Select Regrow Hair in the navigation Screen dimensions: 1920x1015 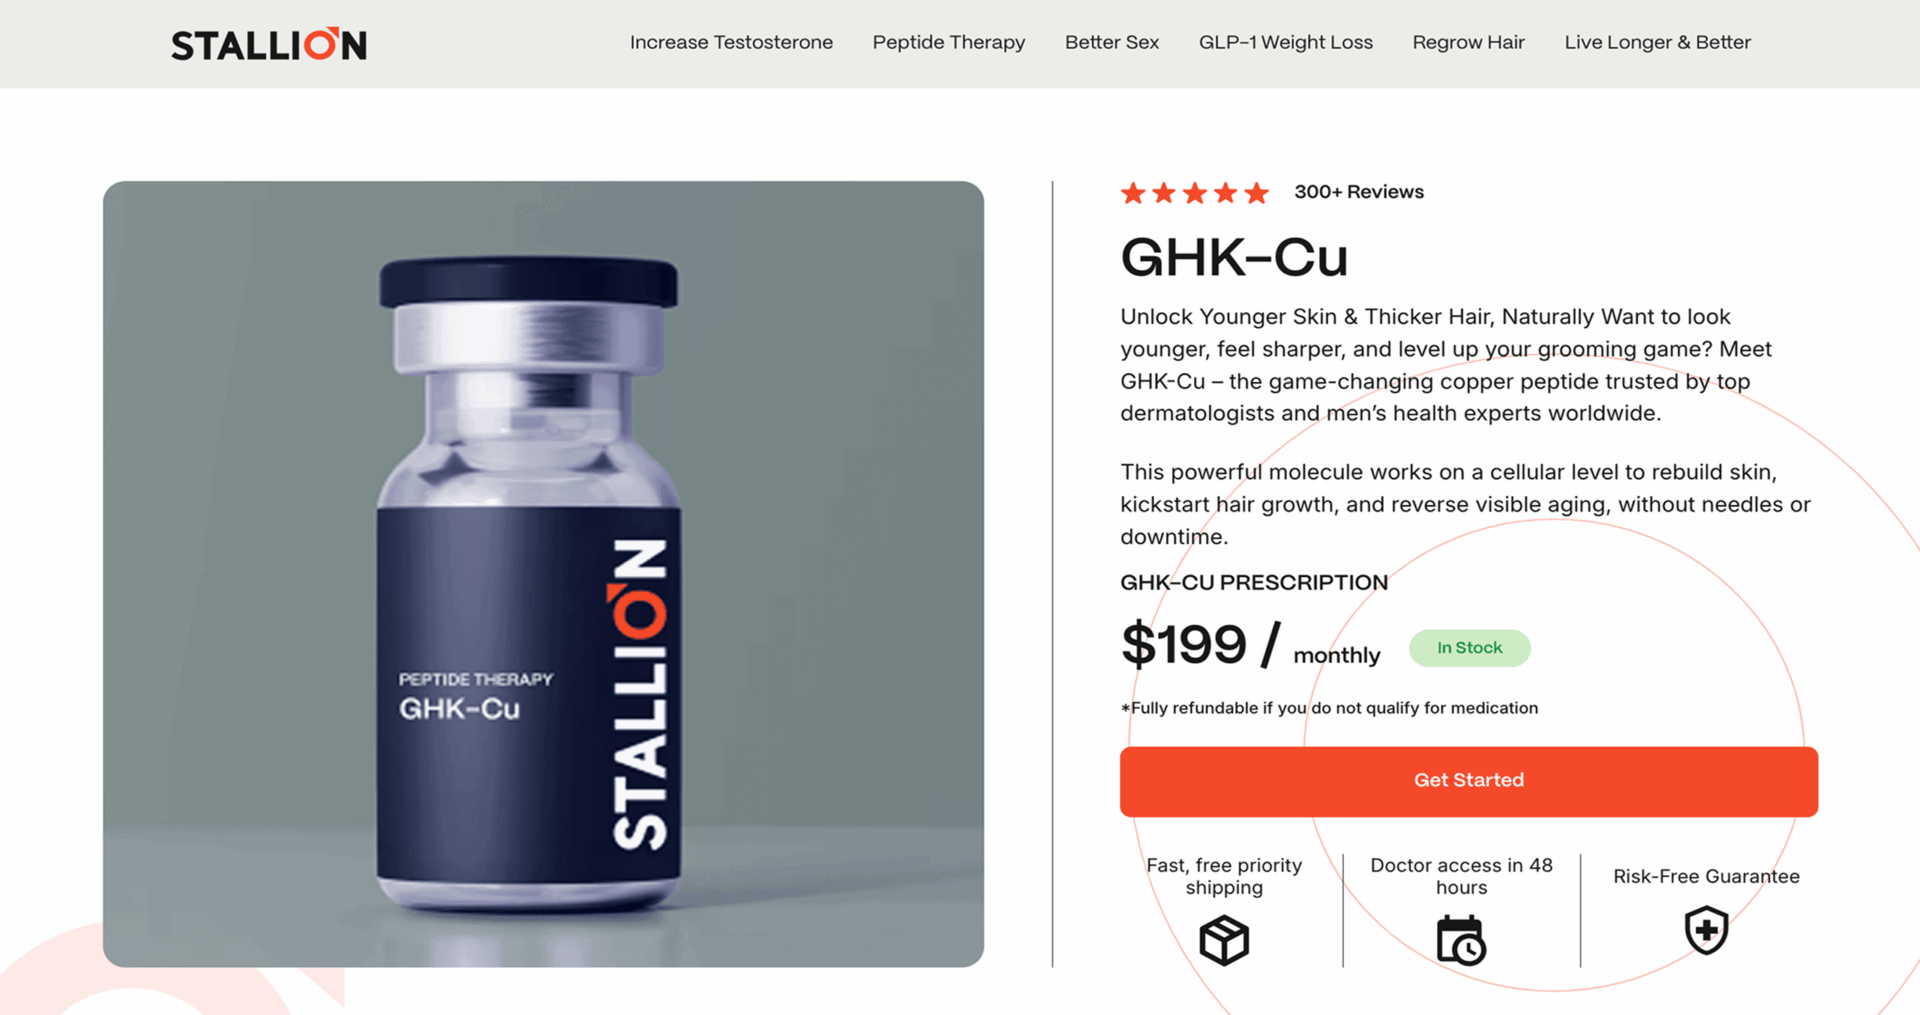(1468, 42)
